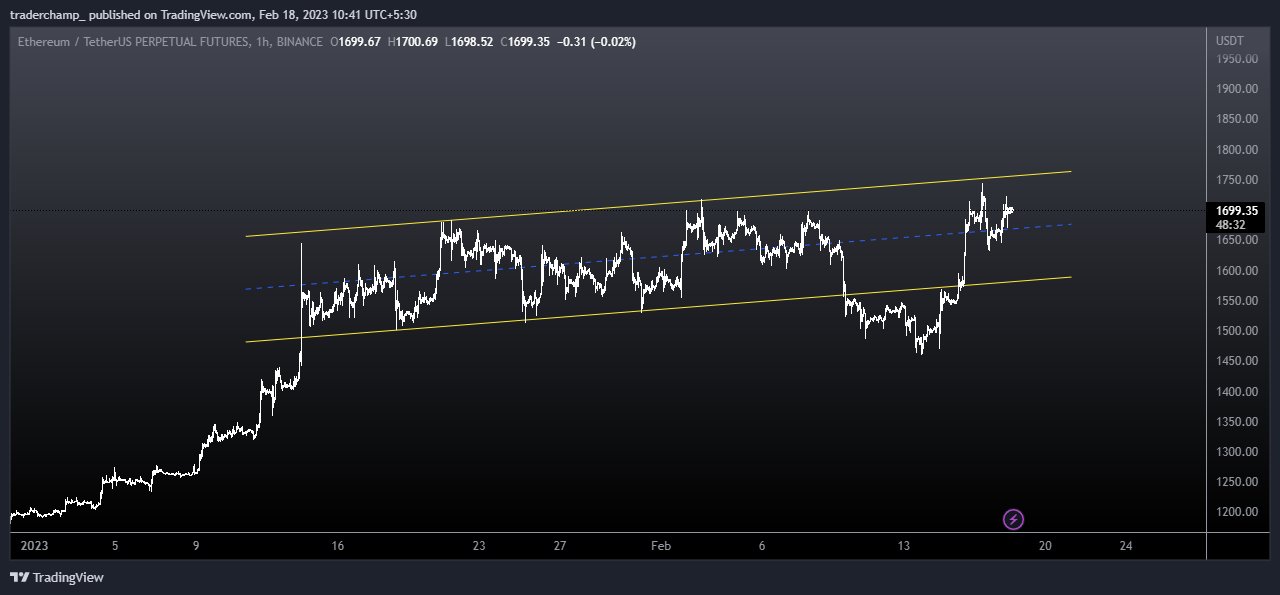Click the change value −0.31 (−0.02%)

coord(596,41)
